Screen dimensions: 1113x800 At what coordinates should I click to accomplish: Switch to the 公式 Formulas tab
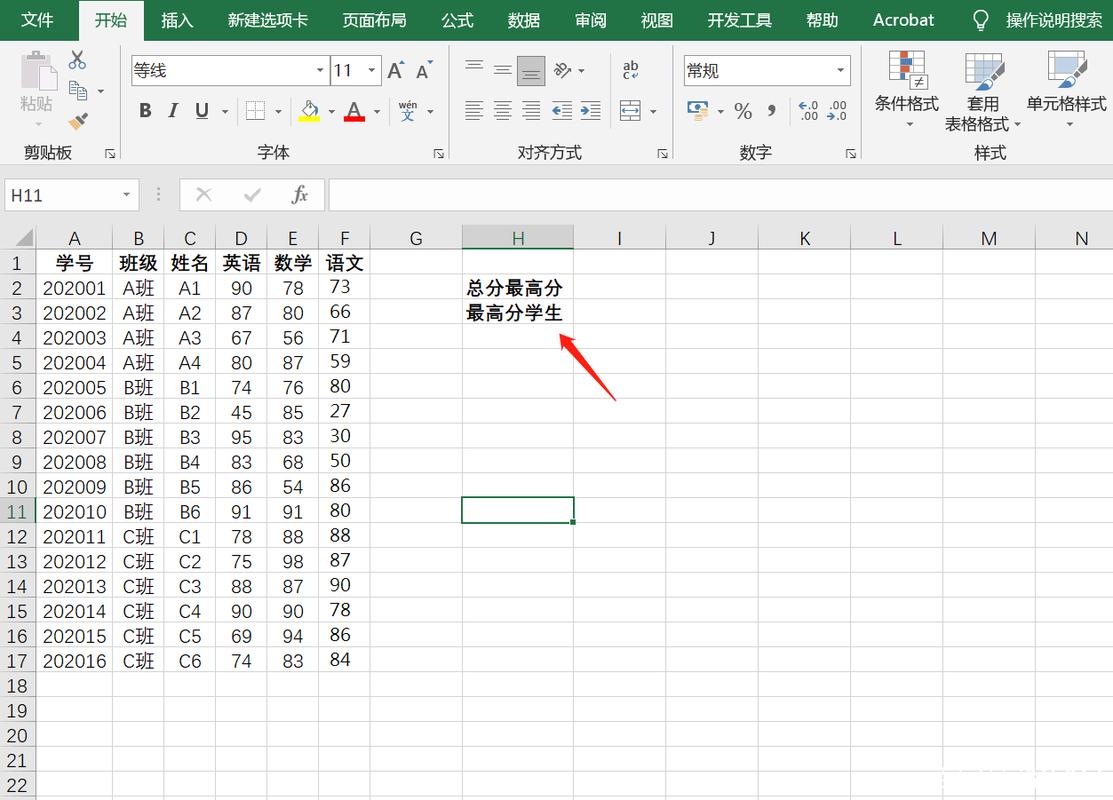(x=457, y=20)
